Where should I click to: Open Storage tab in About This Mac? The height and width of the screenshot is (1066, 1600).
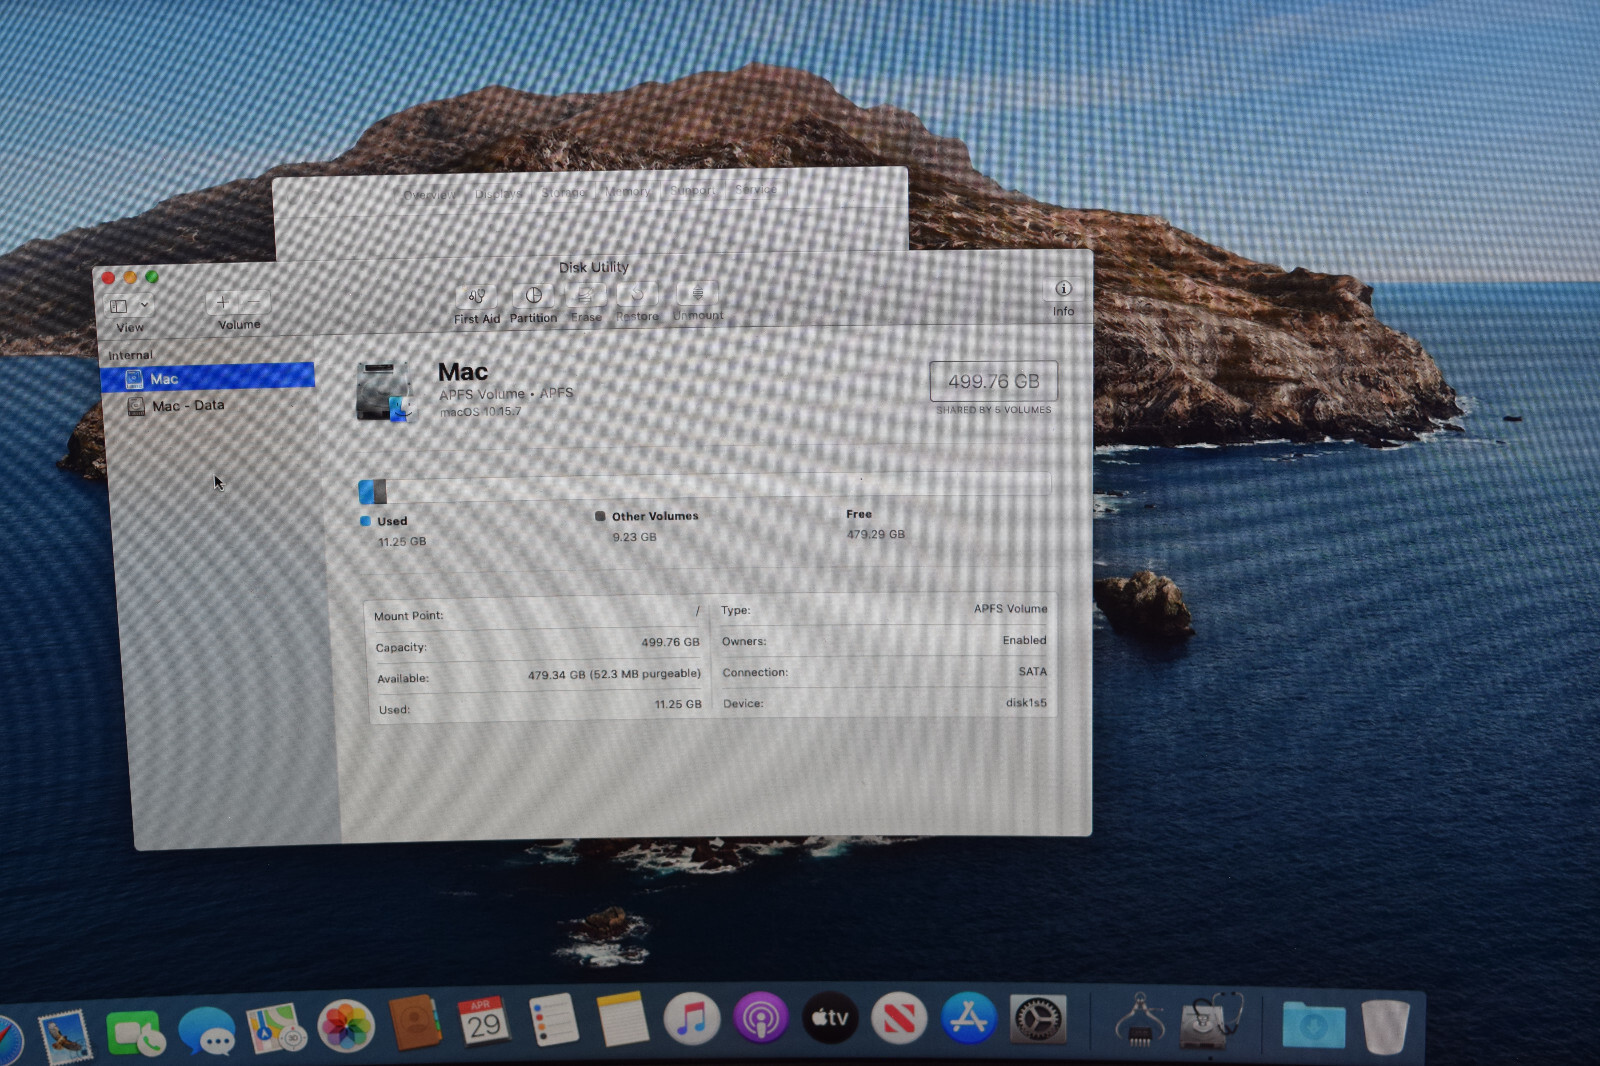564,192
